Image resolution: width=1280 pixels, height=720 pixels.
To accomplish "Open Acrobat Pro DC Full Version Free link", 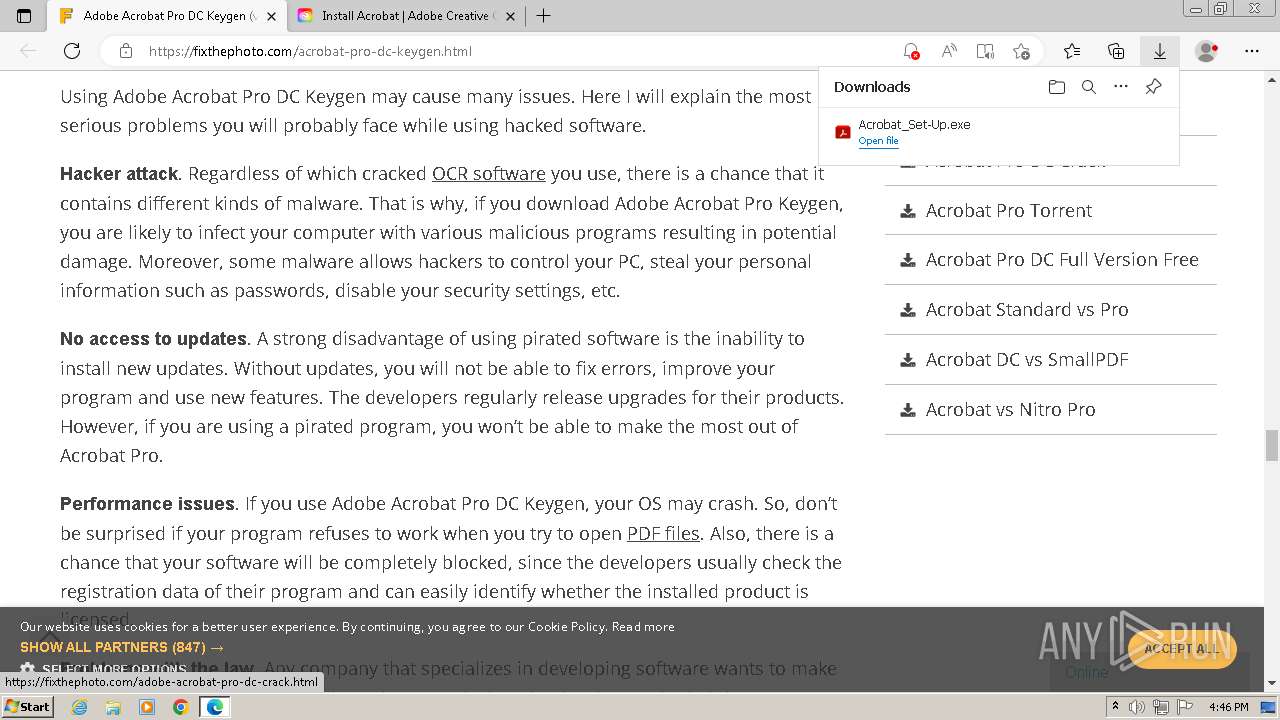I will pos(1062,259).
